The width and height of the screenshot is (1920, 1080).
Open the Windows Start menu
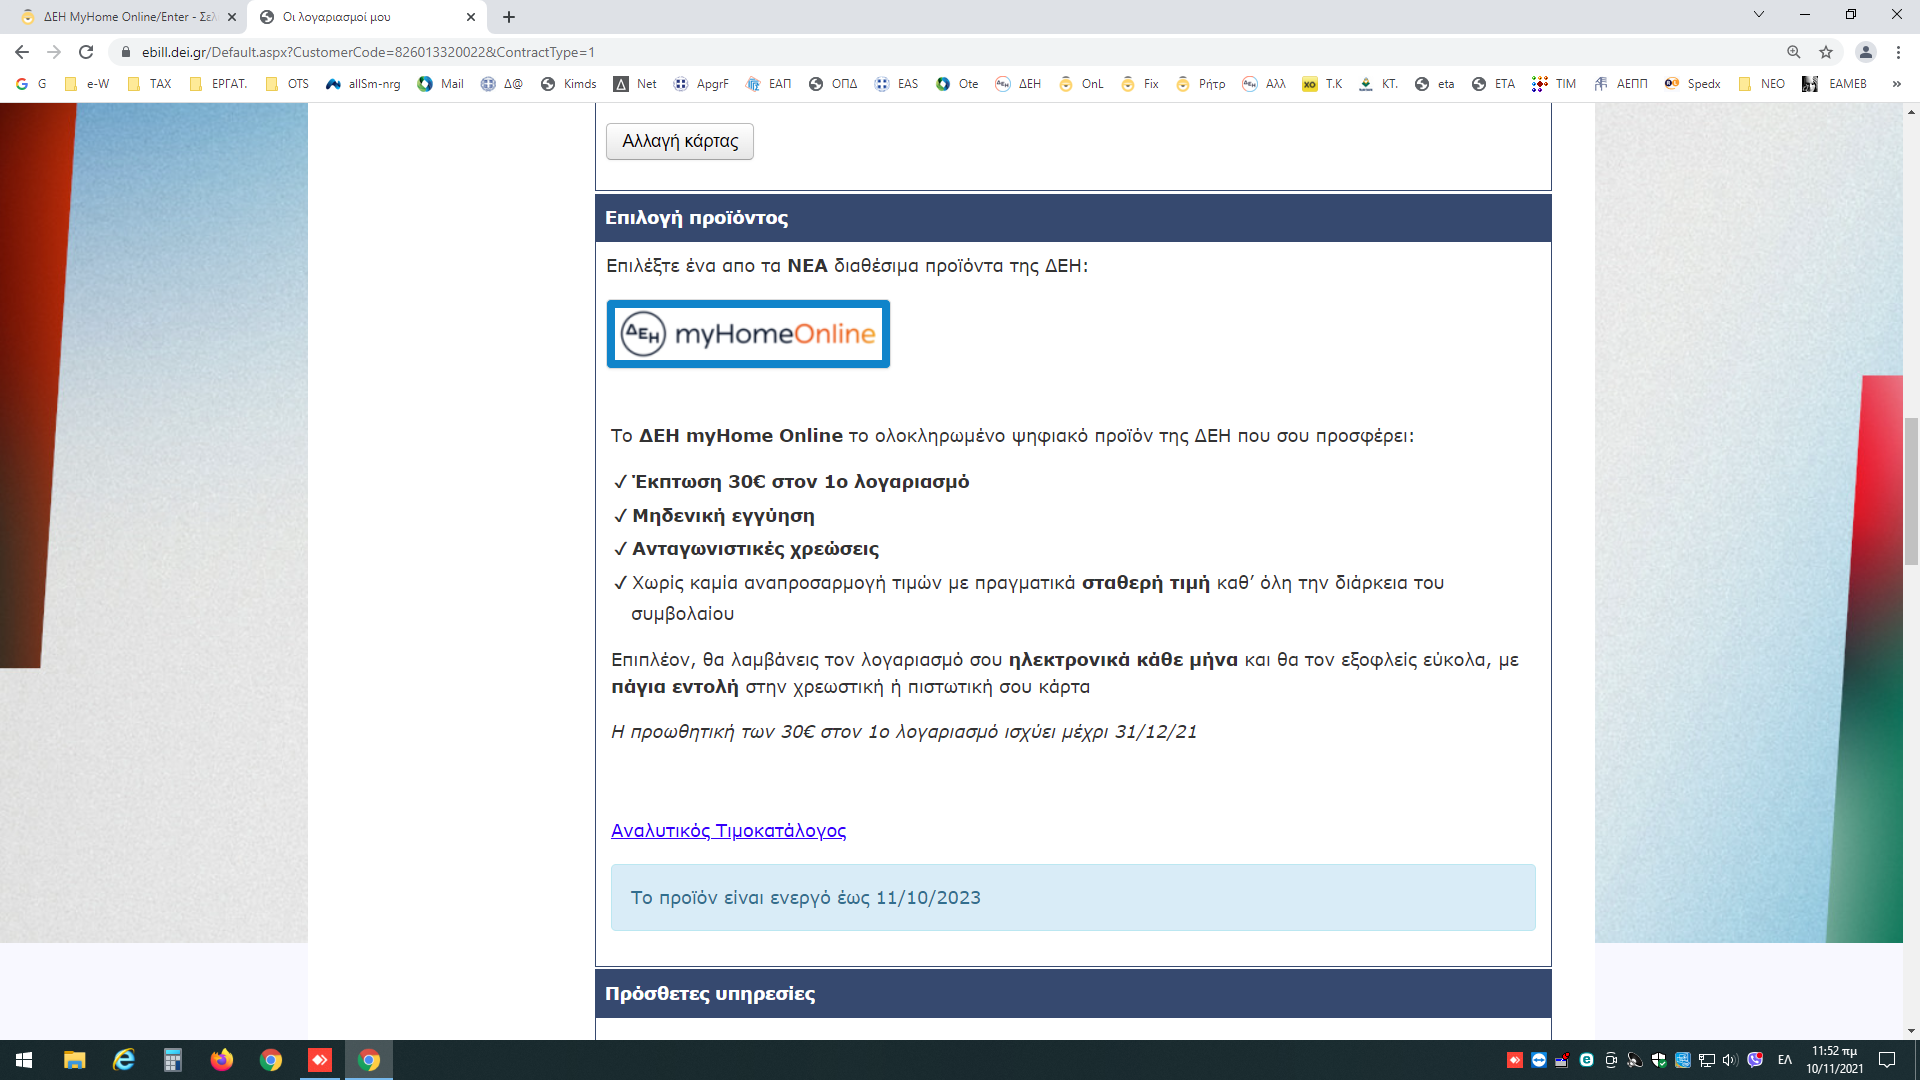click(x=24, y=1060)
